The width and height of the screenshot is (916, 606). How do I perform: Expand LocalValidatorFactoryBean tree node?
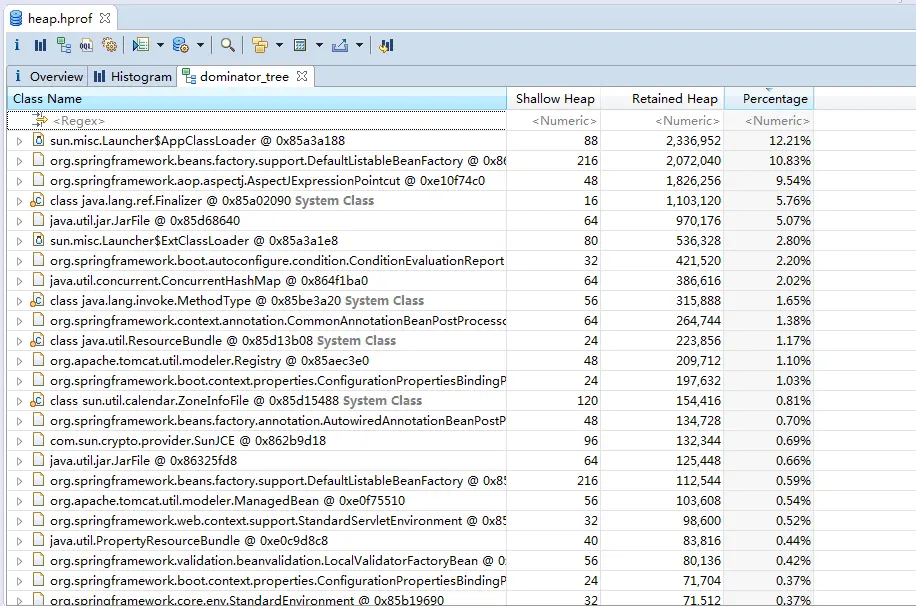[19, 561]
